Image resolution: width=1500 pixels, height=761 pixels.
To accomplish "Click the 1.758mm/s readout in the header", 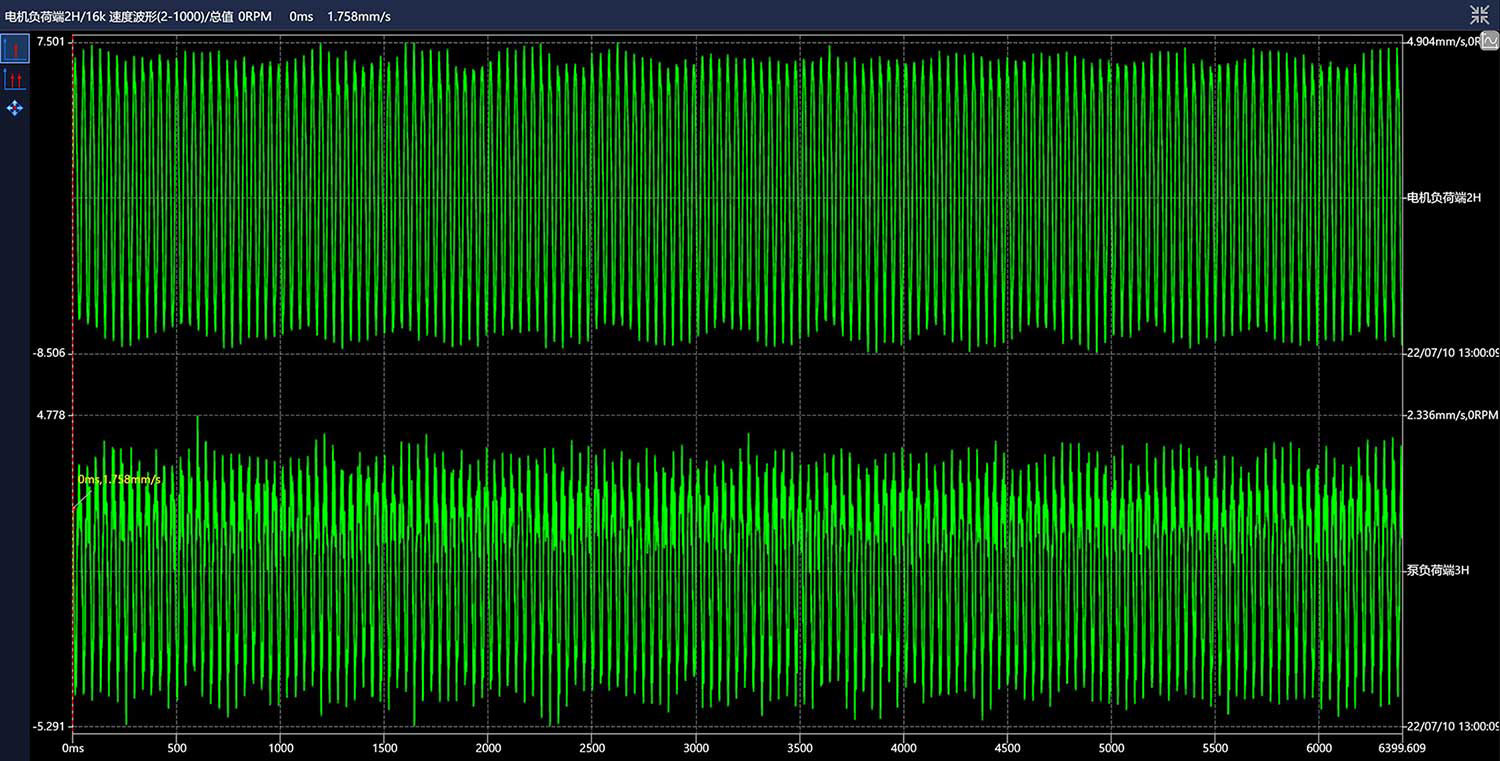I will (357, 16).
